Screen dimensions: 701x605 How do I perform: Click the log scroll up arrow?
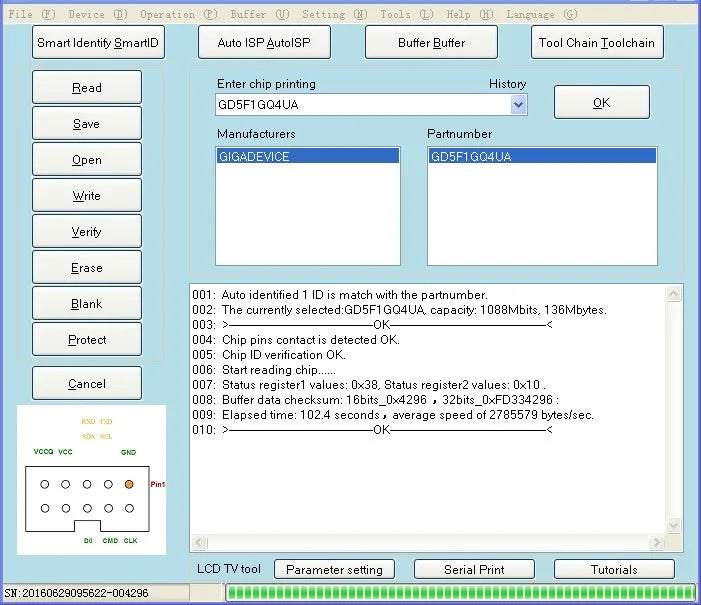tap(673, 294)
